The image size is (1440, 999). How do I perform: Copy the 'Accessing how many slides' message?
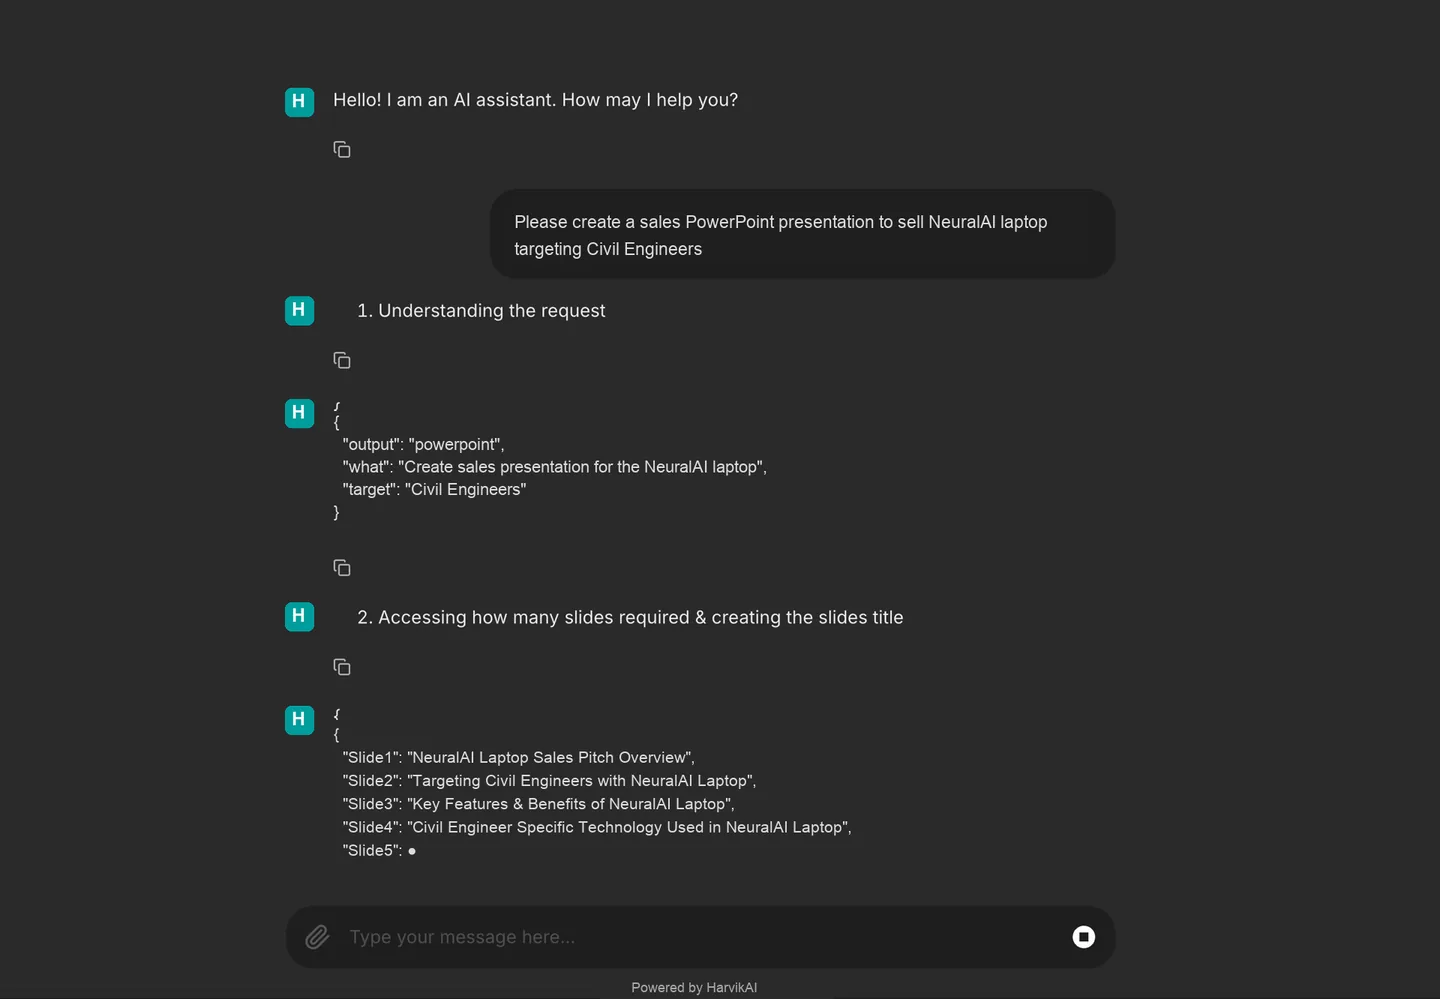coord(342,667)
